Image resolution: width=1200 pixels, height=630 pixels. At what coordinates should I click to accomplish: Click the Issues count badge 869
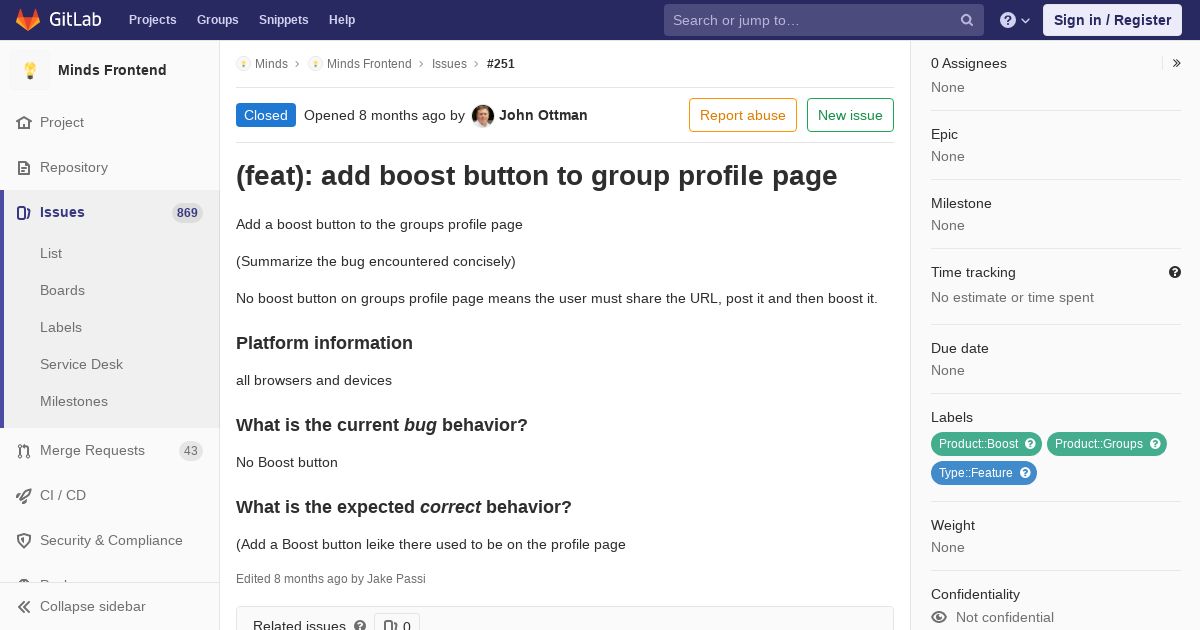click(187, 213)
